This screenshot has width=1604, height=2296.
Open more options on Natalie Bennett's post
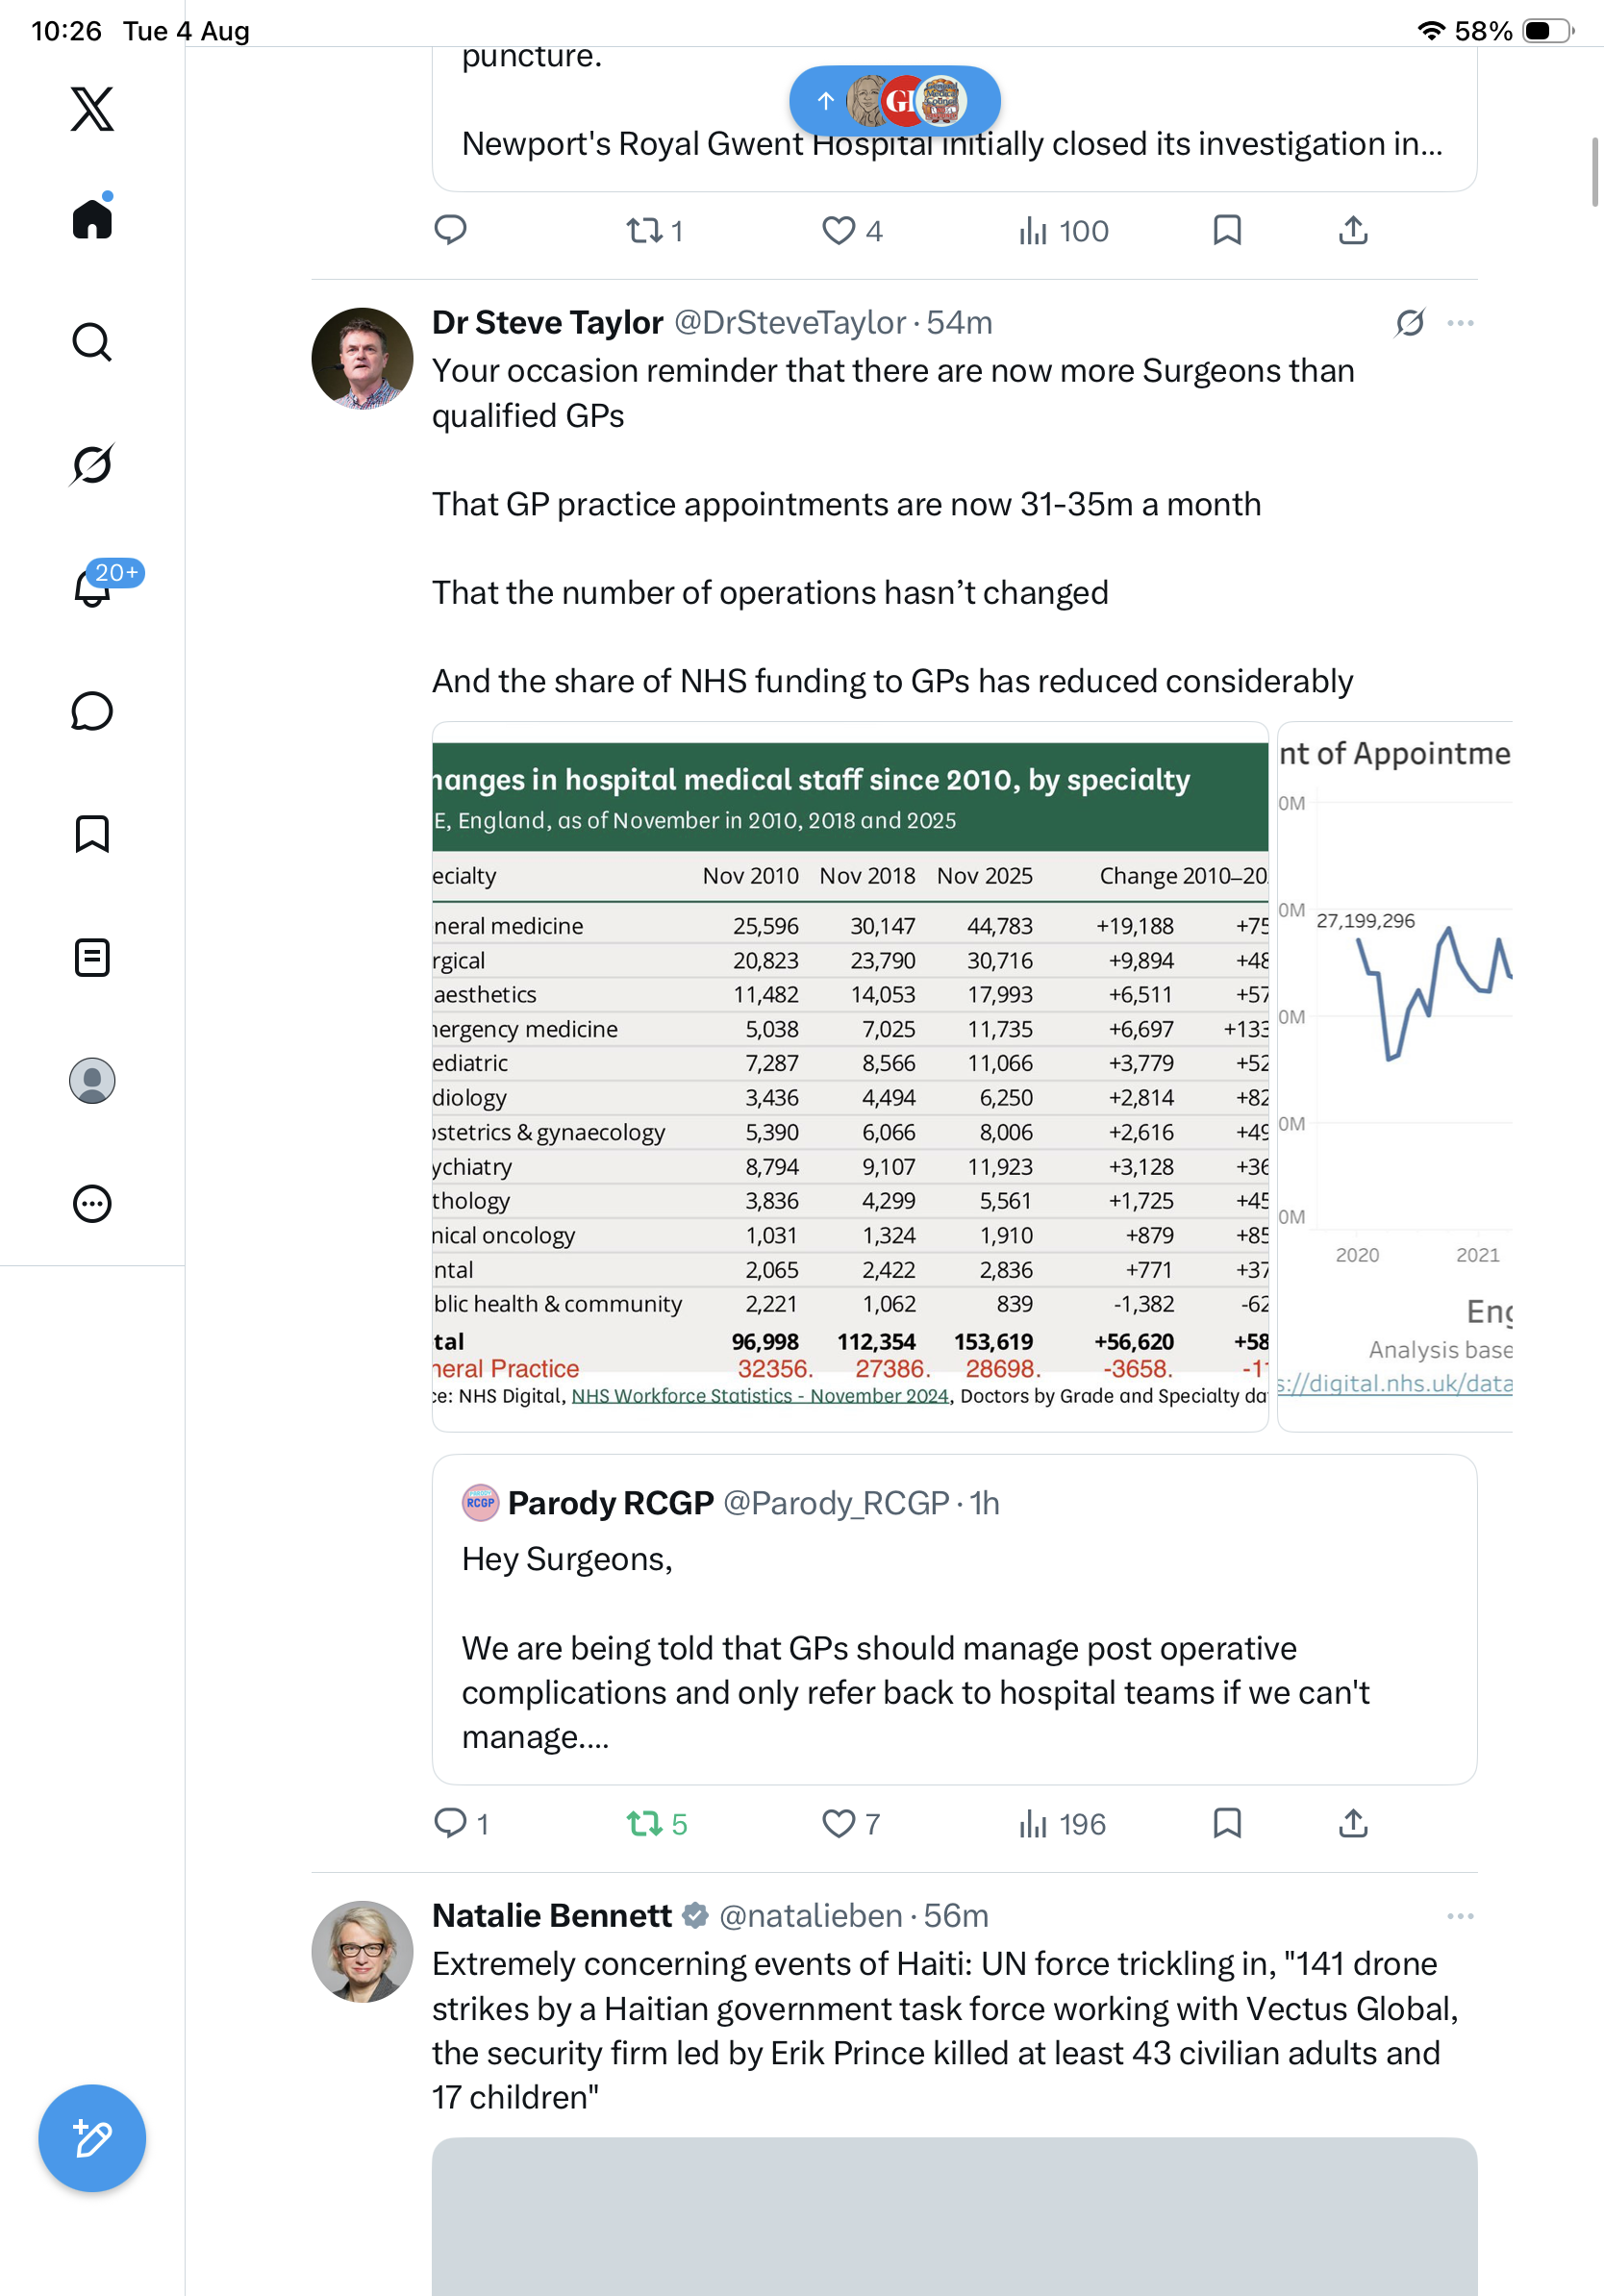(x=1460, y=1916)
